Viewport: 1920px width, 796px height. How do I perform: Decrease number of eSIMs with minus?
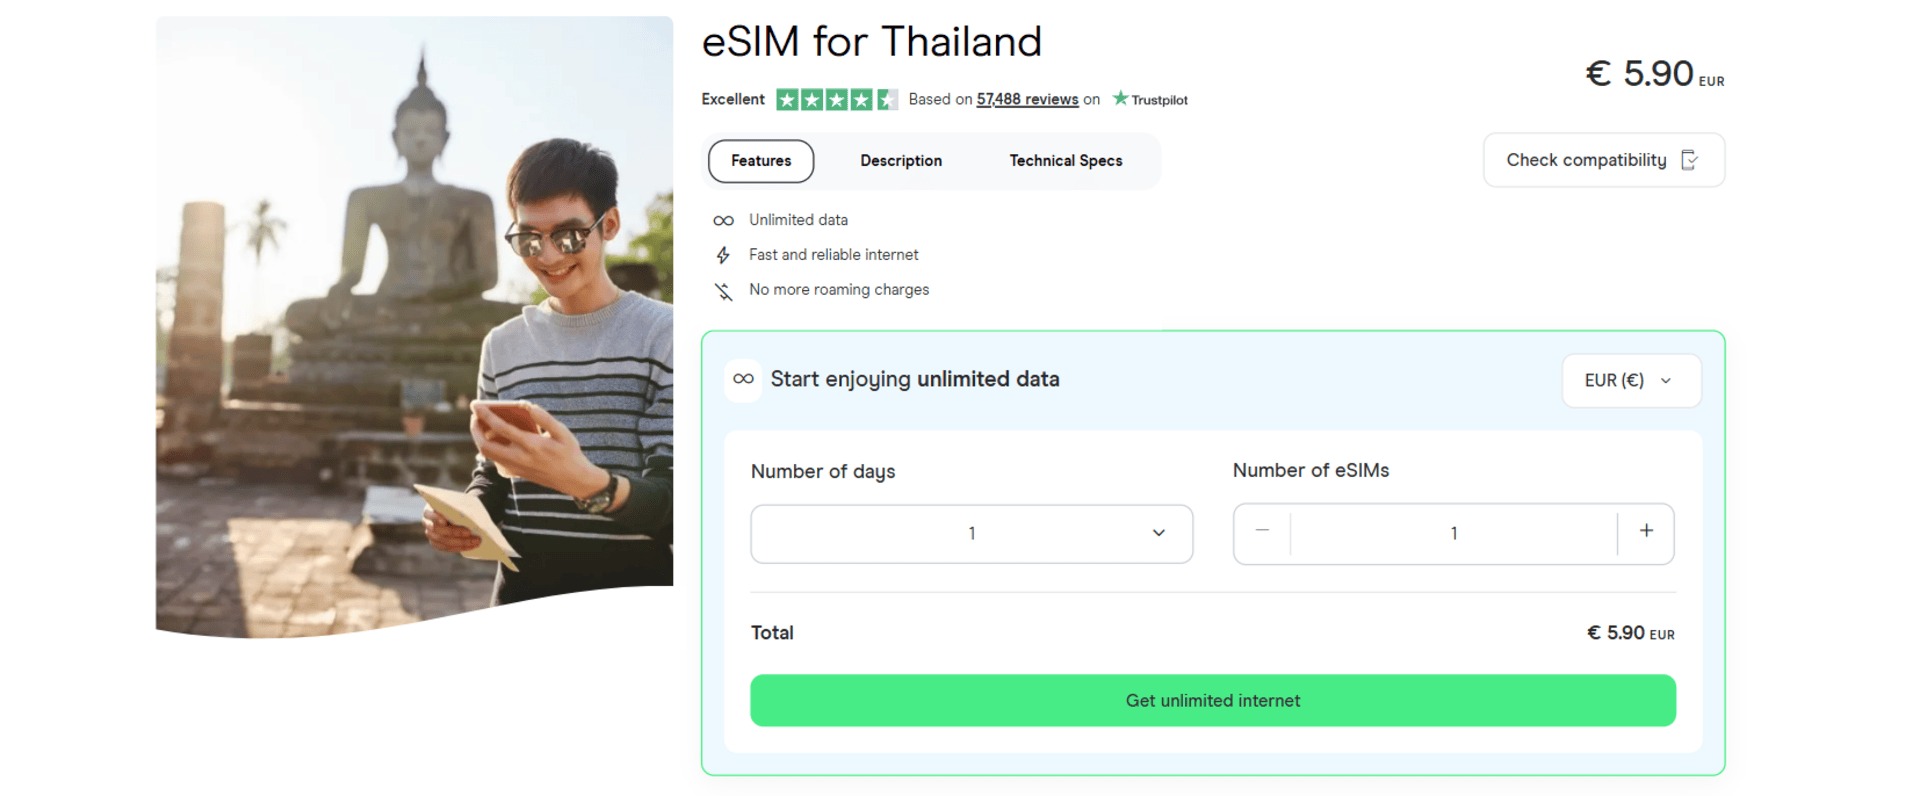point(1262,532)
